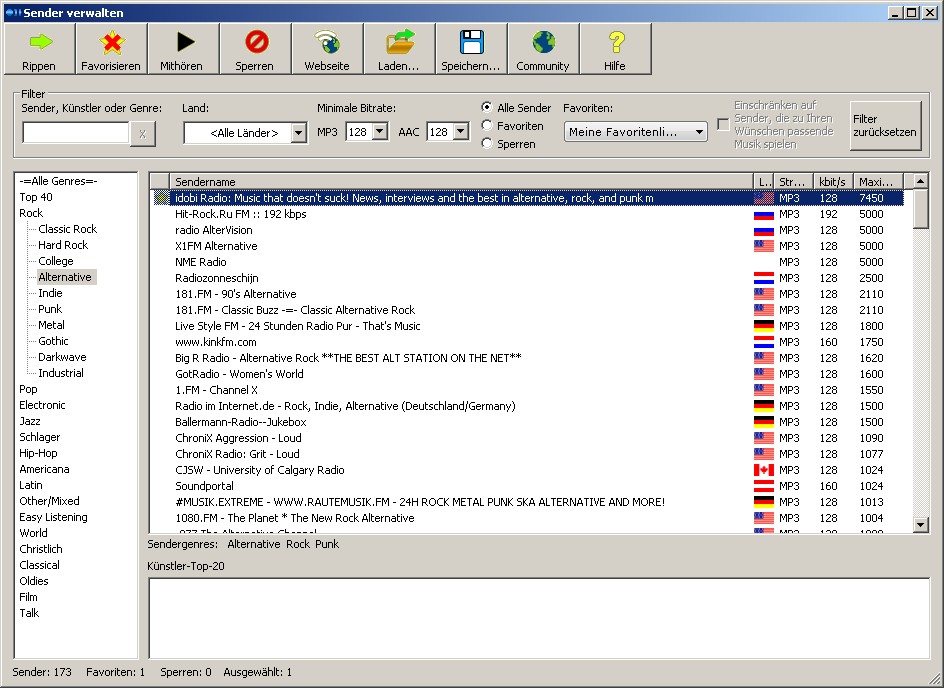Select the Classic Rock subgenre
The image size is (944, 688).
67,229
